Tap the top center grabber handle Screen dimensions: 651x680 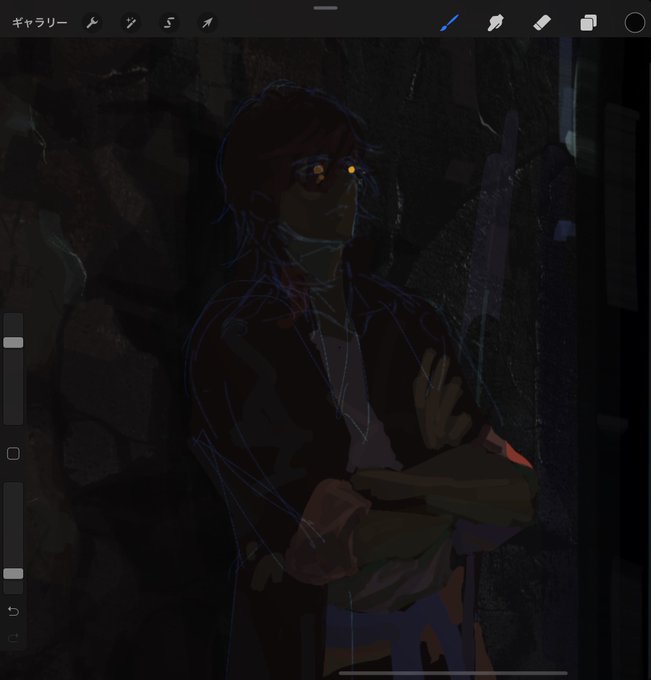click(x=326, y=8)
